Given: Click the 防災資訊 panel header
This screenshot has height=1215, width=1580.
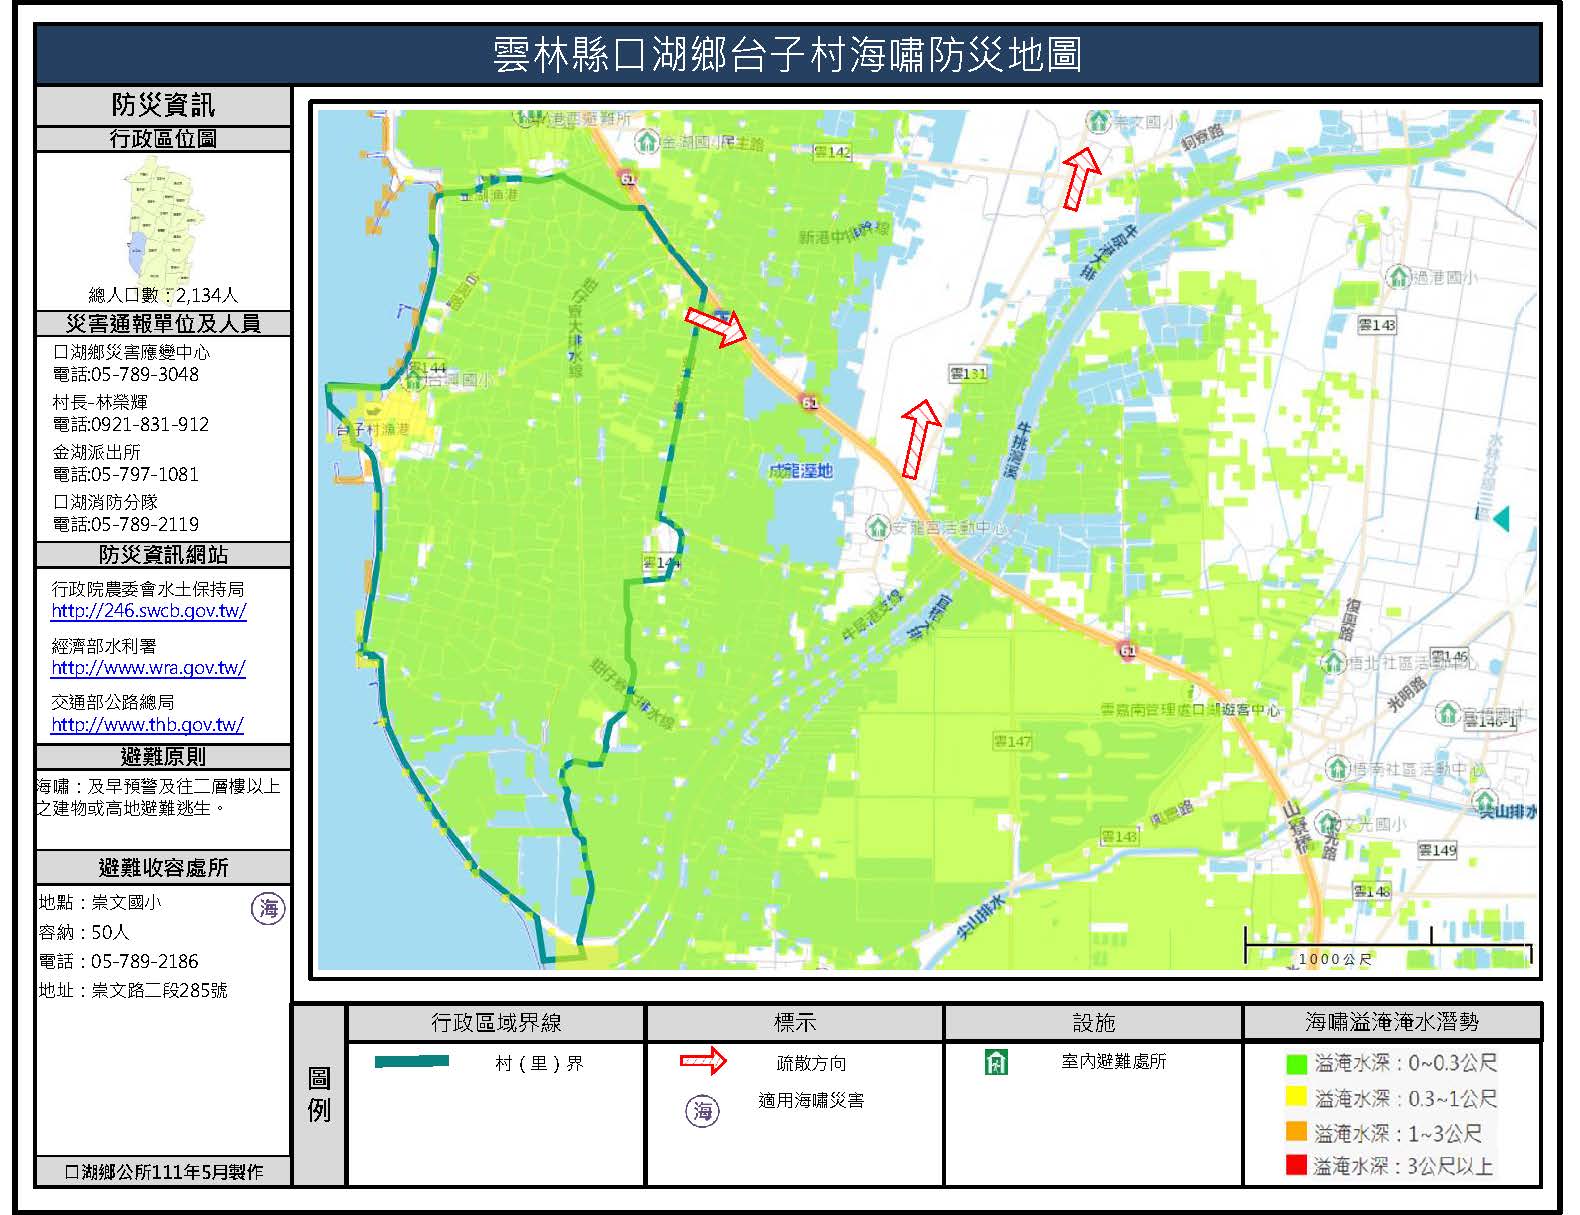Looking at the screenshot, I should coord(163,105).
